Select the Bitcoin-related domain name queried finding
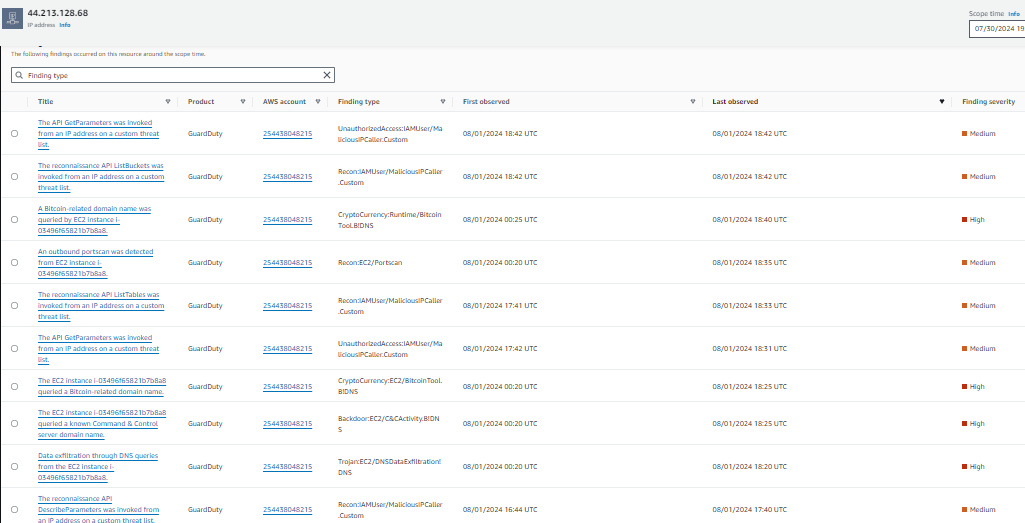This screenshot has height=523, width=1025. pos(14,220)
